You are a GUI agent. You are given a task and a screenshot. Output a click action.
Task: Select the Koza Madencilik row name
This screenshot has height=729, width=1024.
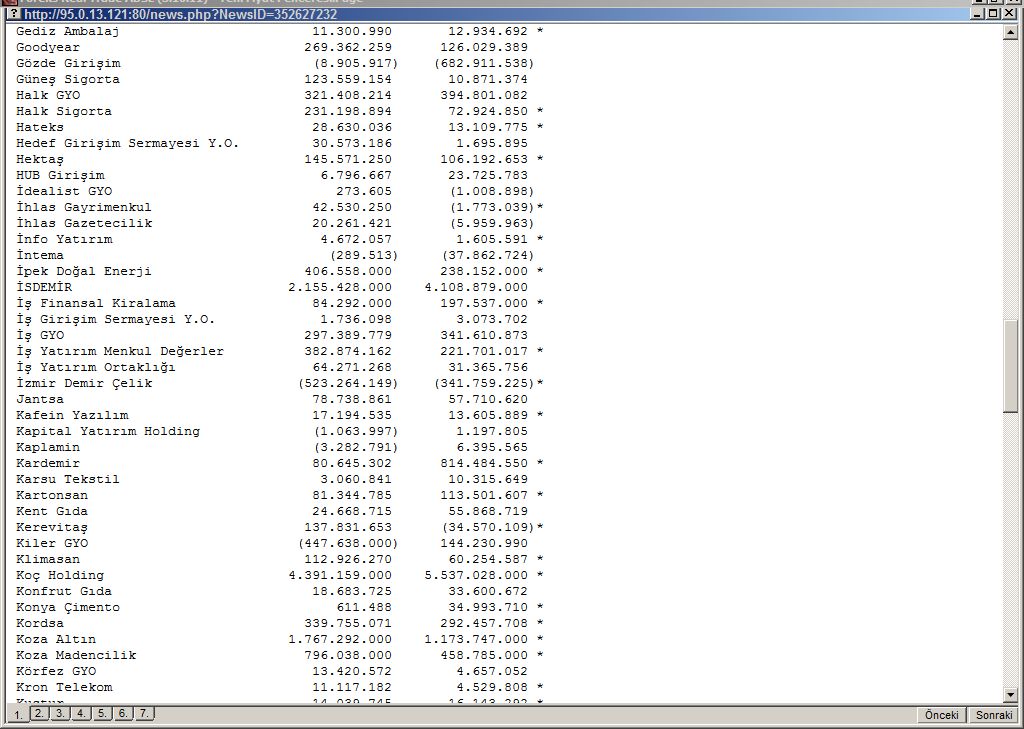(x=76, y=656)
